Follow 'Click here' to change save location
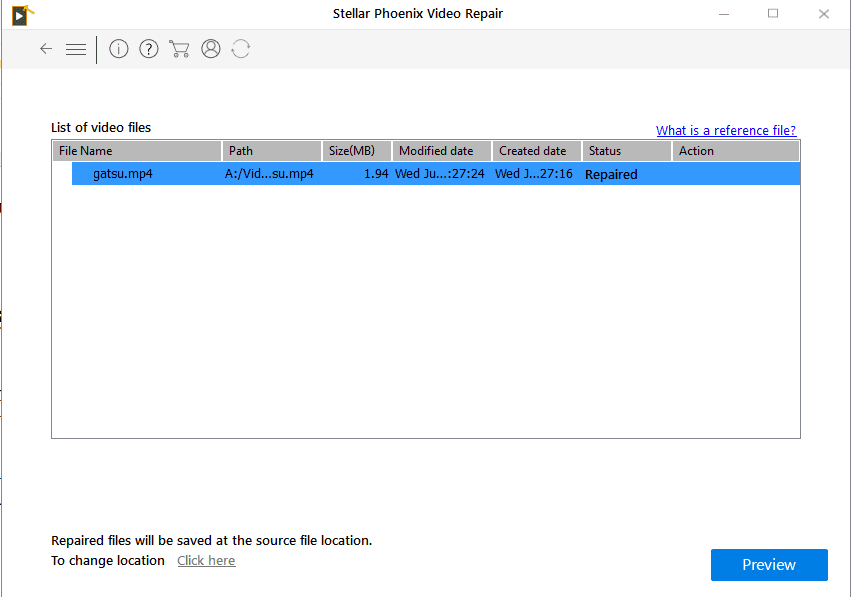Viewport: 851px width, 597px height. pyautogui.click(x=206, y=560)
